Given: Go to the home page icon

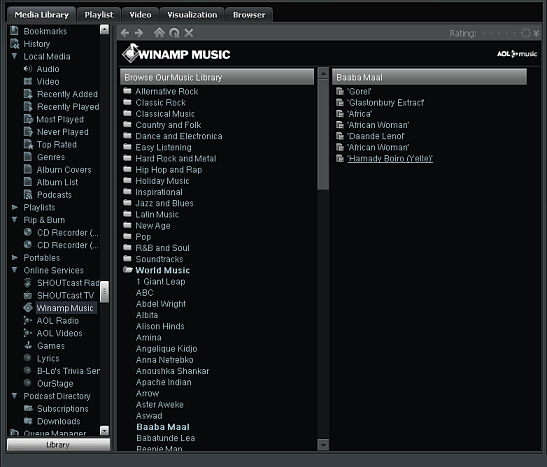Looking at the screenshot, I should pyautogui.click(x=159, y=33).
